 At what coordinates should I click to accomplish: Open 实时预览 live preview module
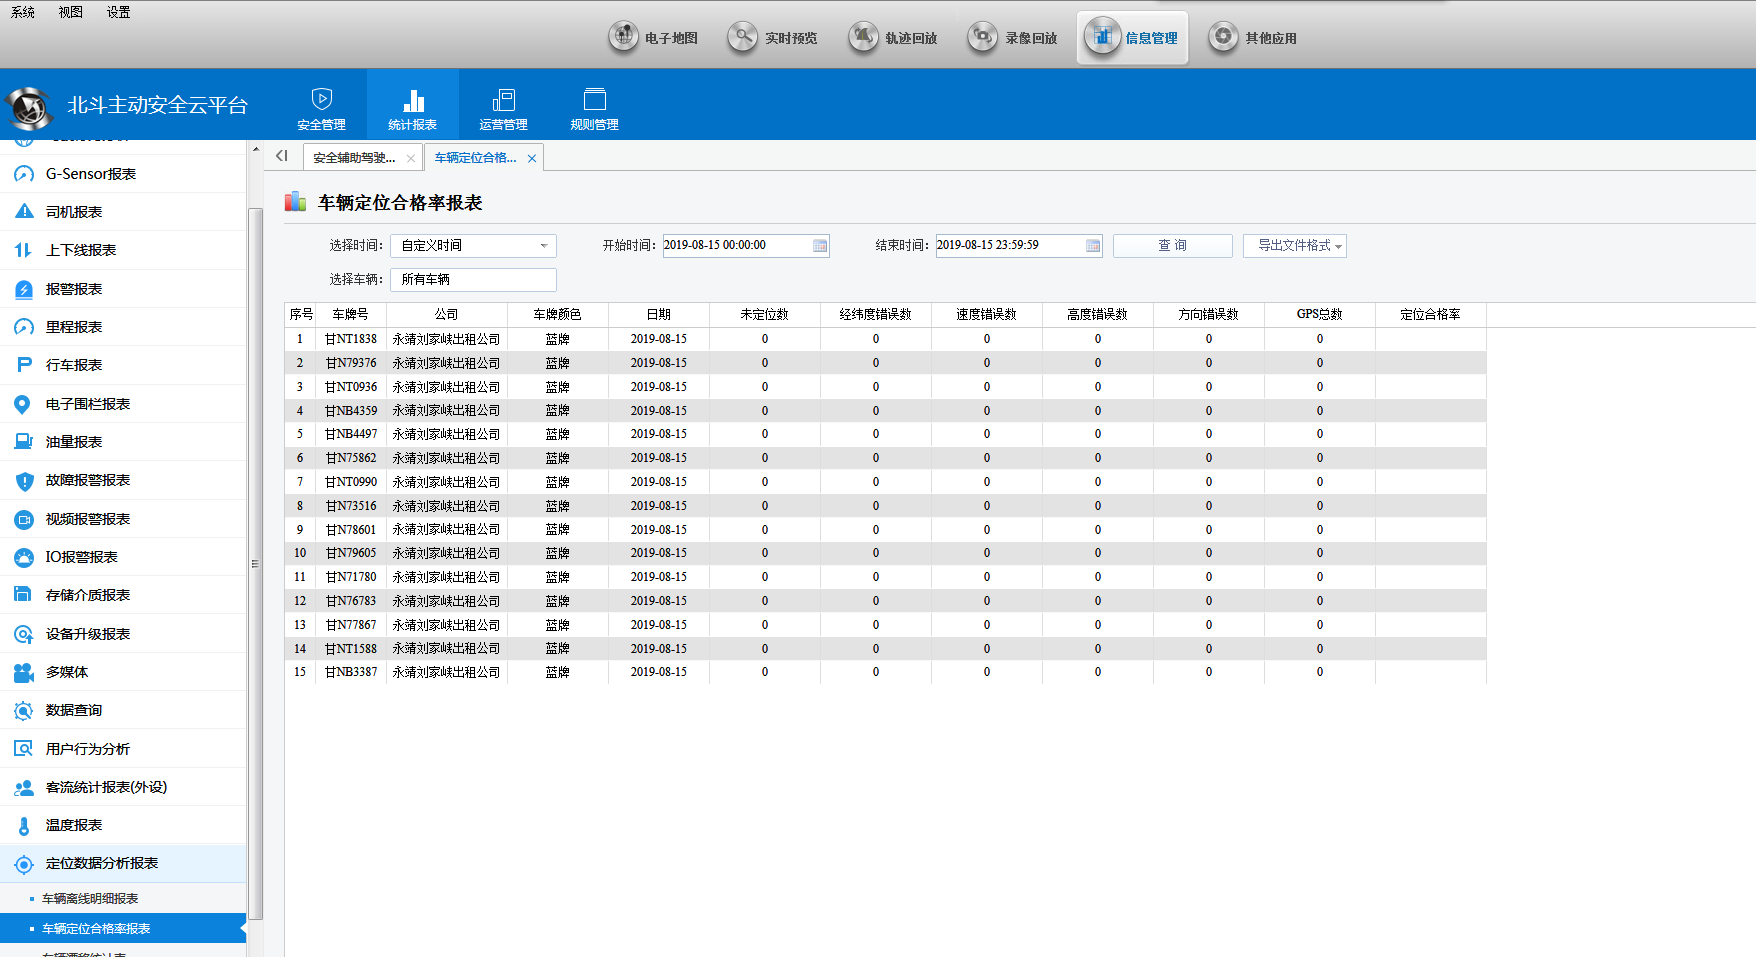click(x=773, y=38)
